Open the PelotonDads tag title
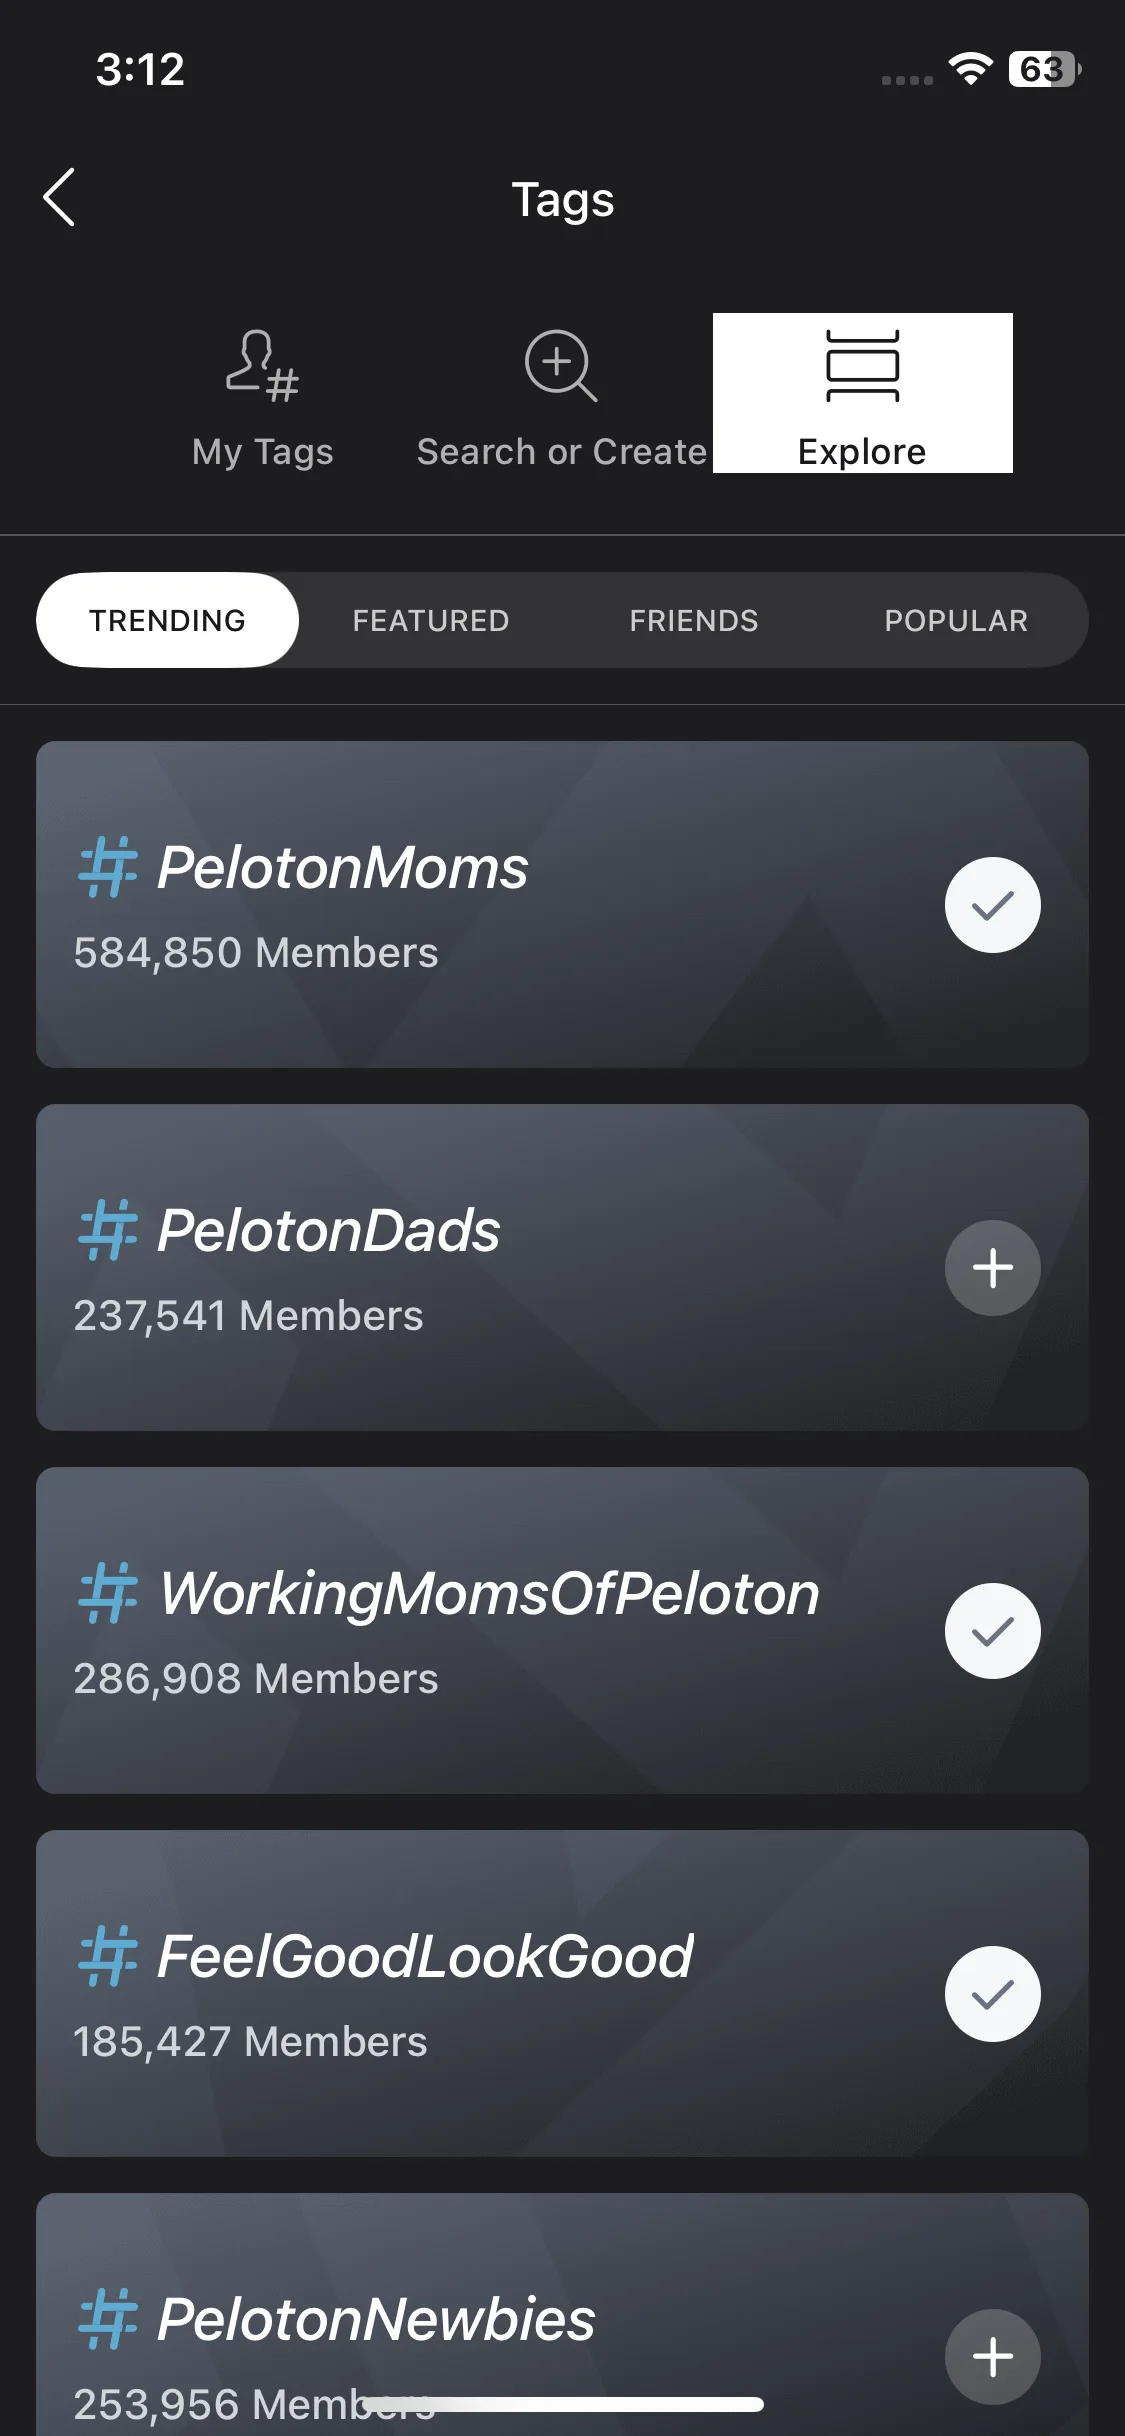The image size is (1125, 2436). 329,1231
